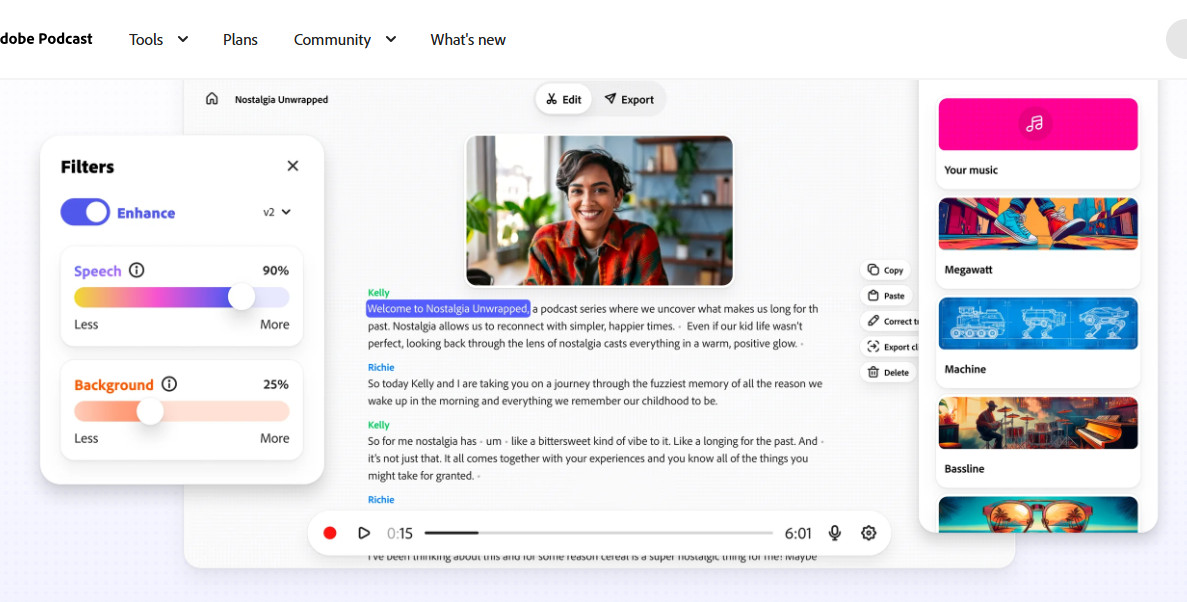Viewport: 1187px width, 602px height.
Task: Close the Filters panel
Action: pos(293,166)
